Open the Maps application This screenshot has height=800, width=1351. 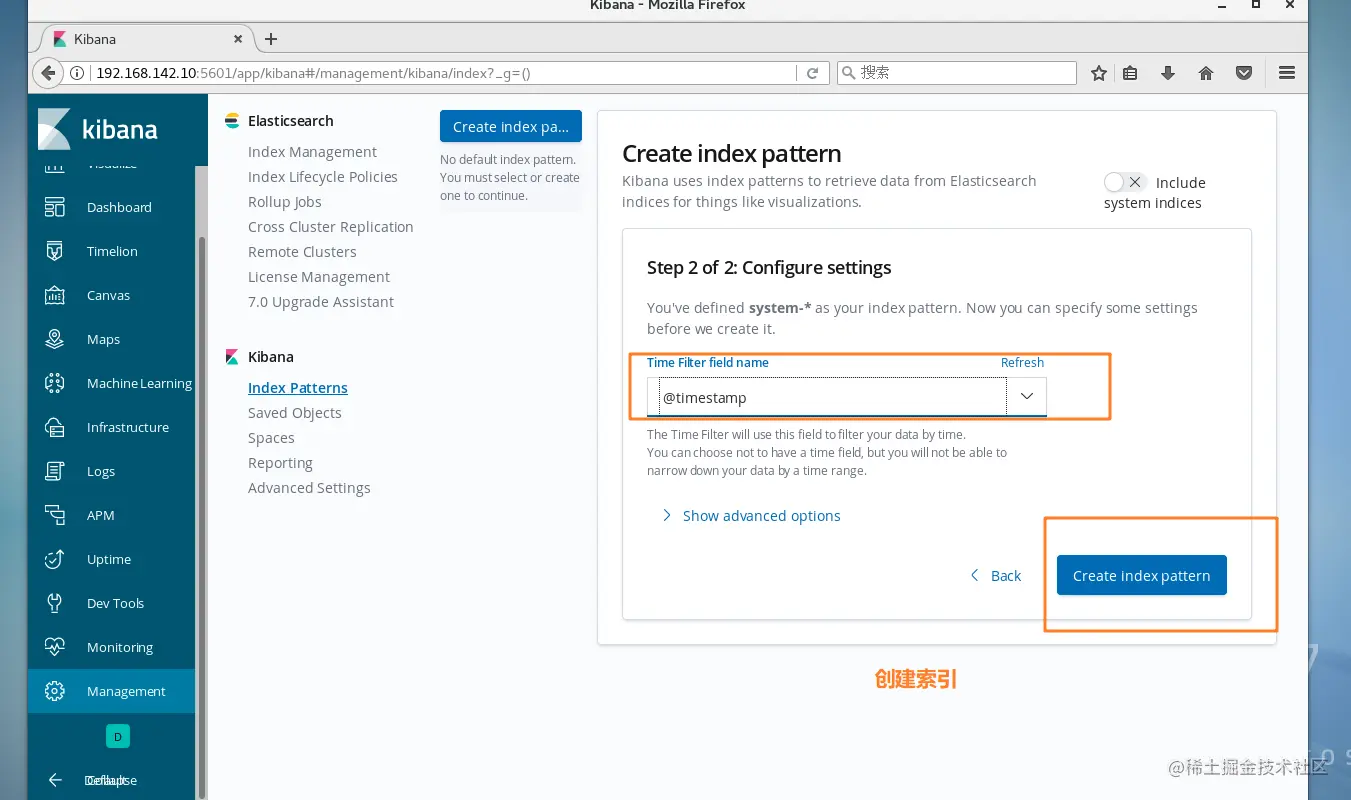102,339
